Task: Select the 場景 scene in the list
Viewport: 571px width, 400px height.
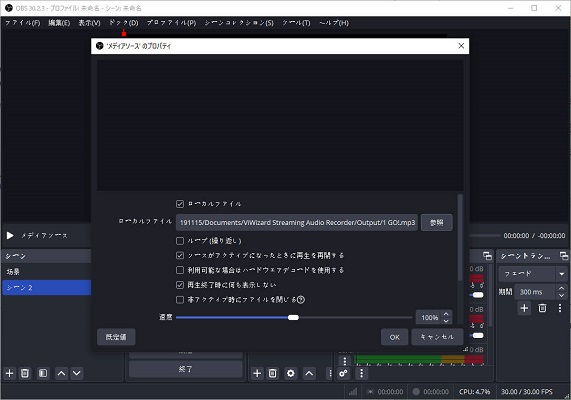Action: point(46,272)
